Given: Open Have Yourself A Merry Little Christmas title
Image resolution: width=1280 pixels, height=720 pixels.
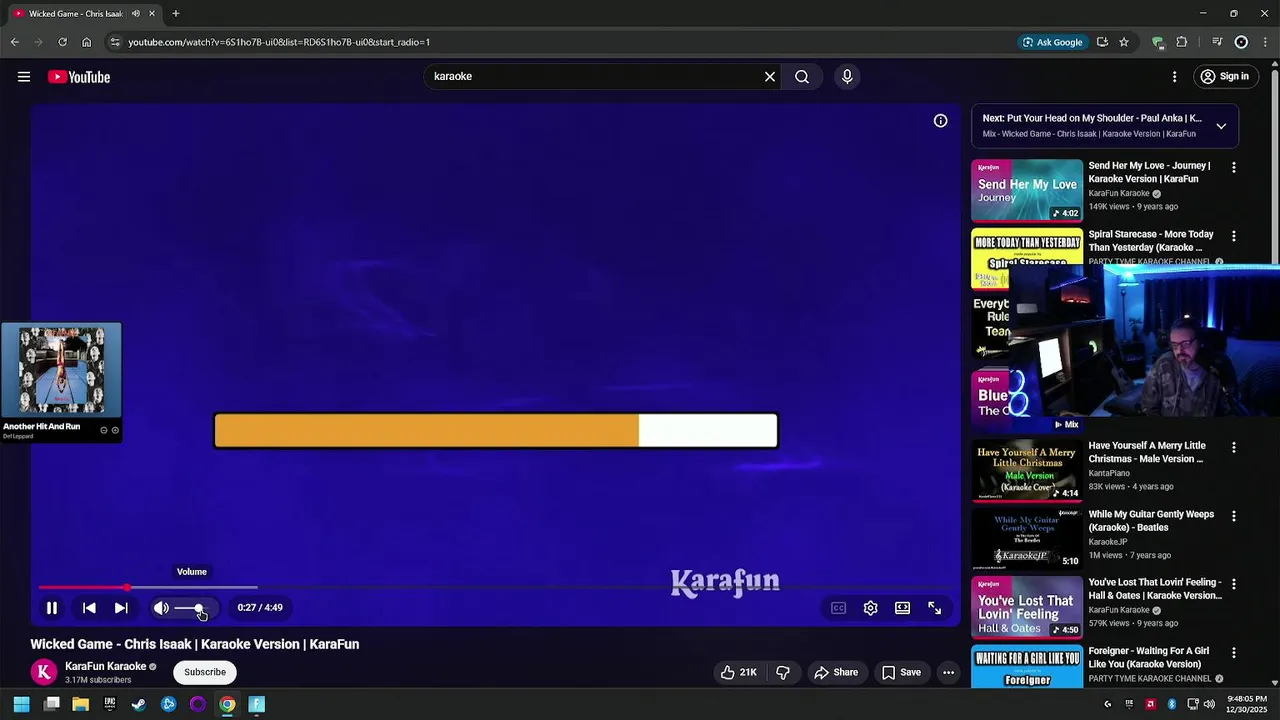Looking at the screenshot, I should [1147, 452].
